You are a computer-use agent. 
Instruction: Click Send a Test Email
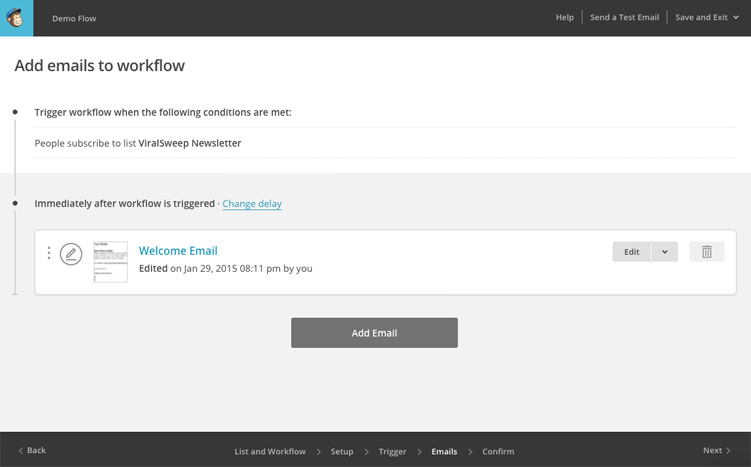pos(625,17)
